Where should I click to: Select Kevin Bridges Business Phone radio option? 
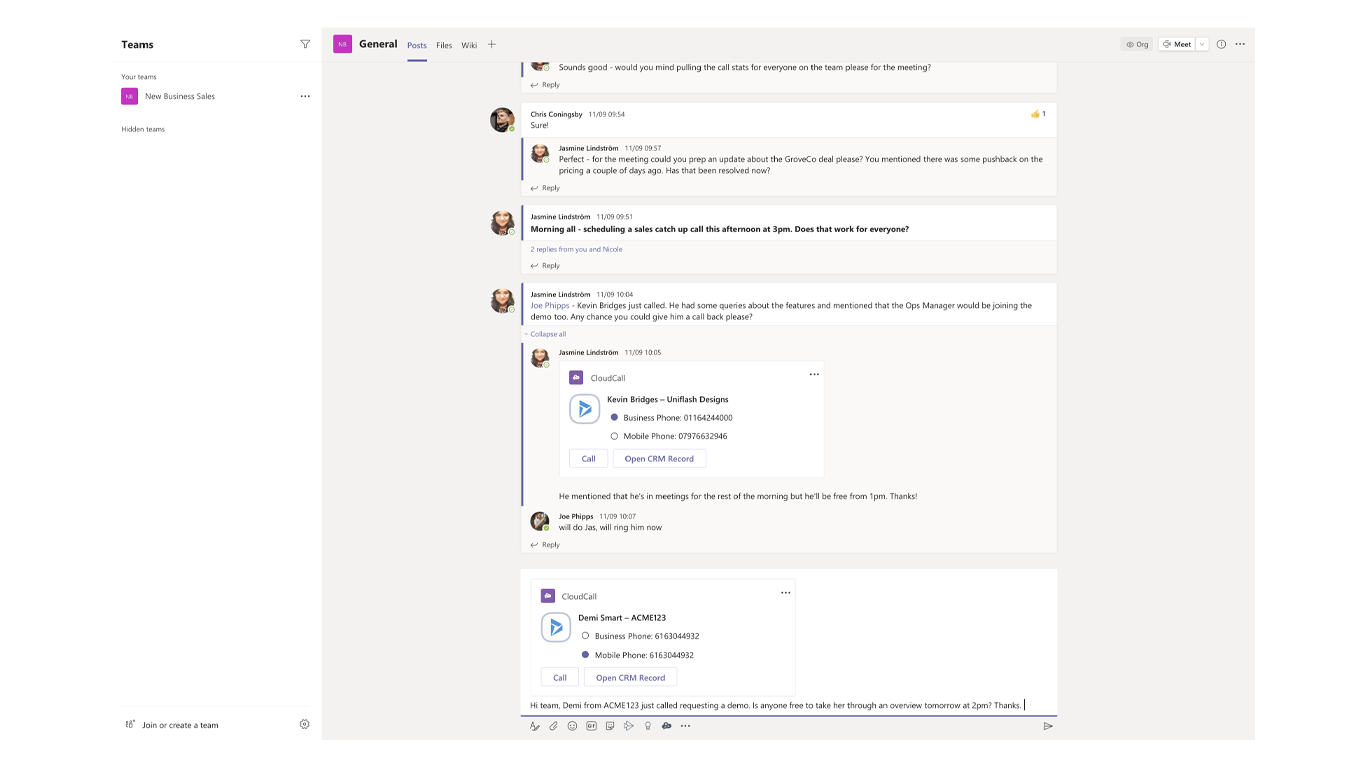pos(614,418)
